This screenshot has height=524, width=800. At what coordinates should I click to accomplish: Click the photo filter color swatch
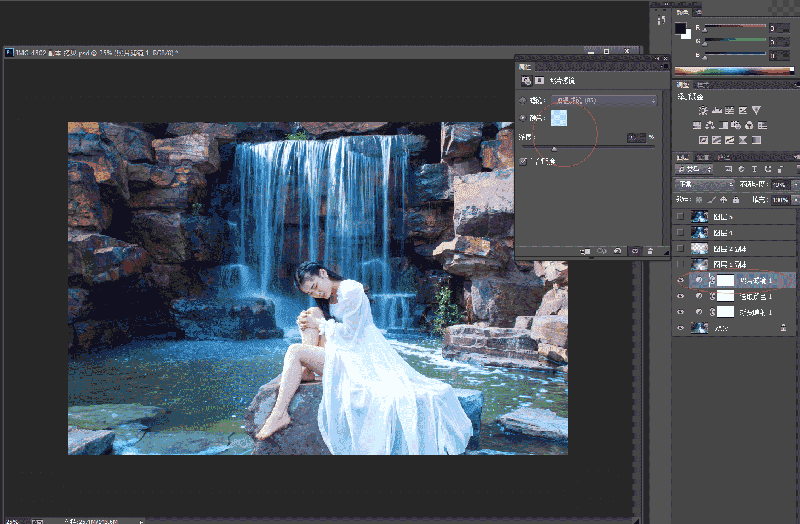pos(558,118)
